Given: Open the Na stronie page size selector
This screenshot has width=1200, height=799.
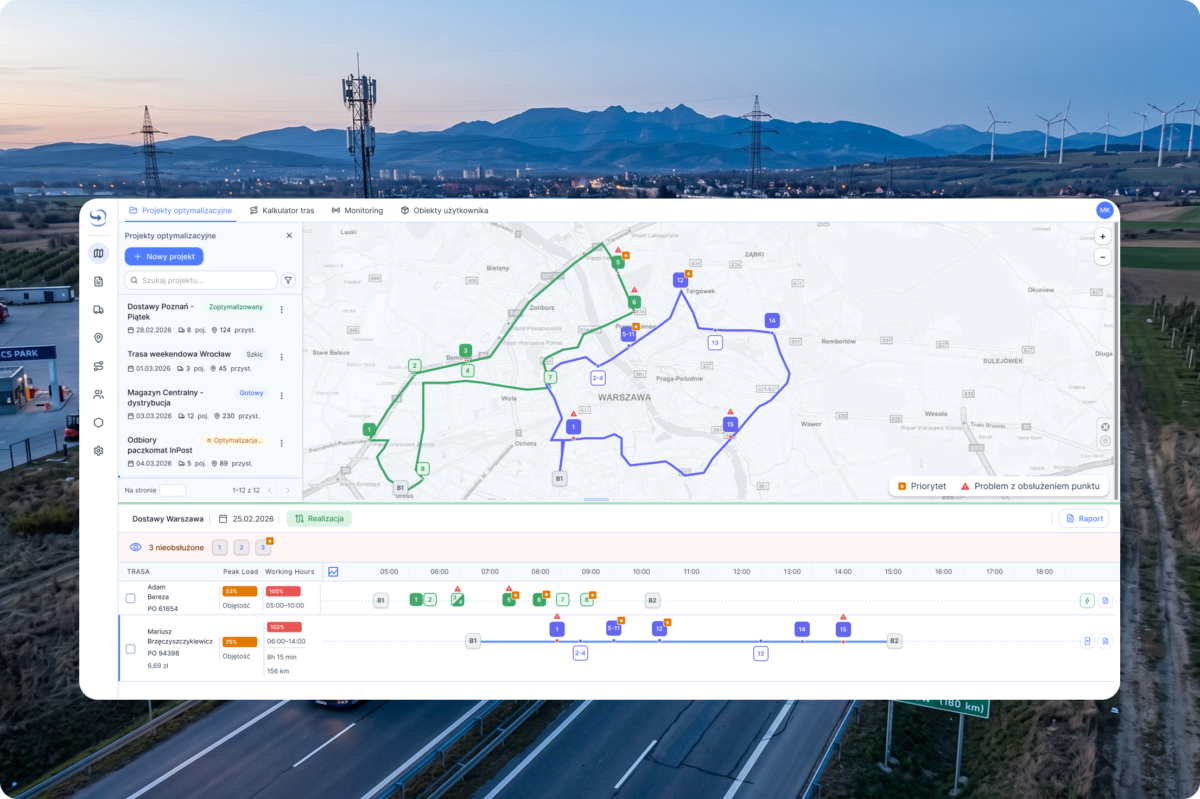Looking at the screenshot, I should [x=173, y=490].
